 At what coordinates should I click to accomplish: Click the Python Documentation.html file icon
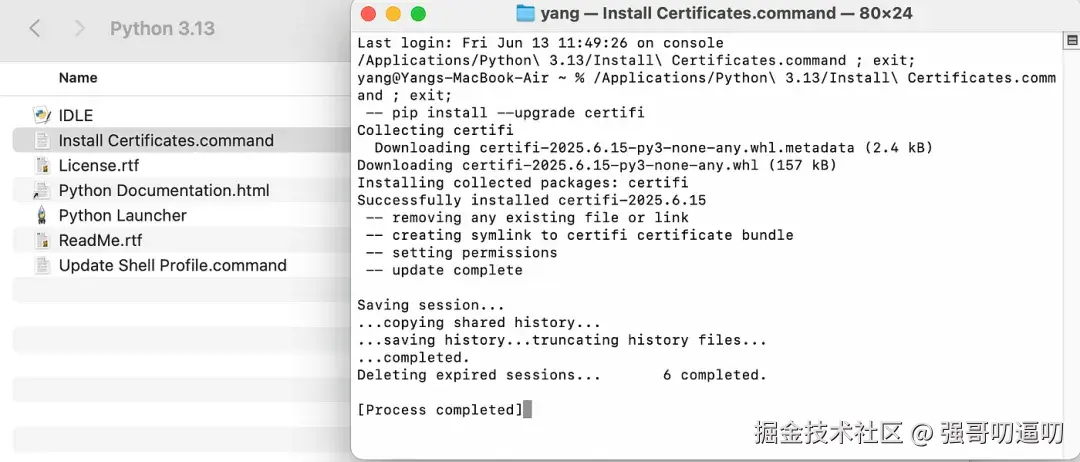pyautogui.click(x=42, y=191)
